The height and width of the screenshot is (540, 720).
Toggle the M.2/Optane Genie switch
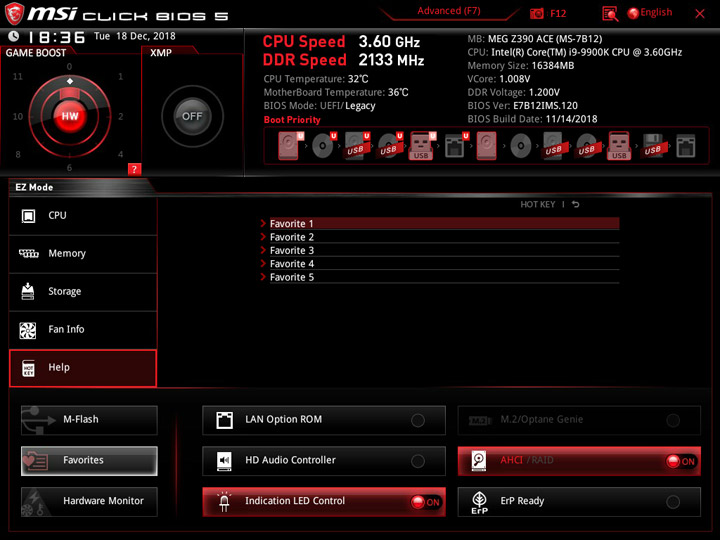pyautogui.click(x=673, y=420)
